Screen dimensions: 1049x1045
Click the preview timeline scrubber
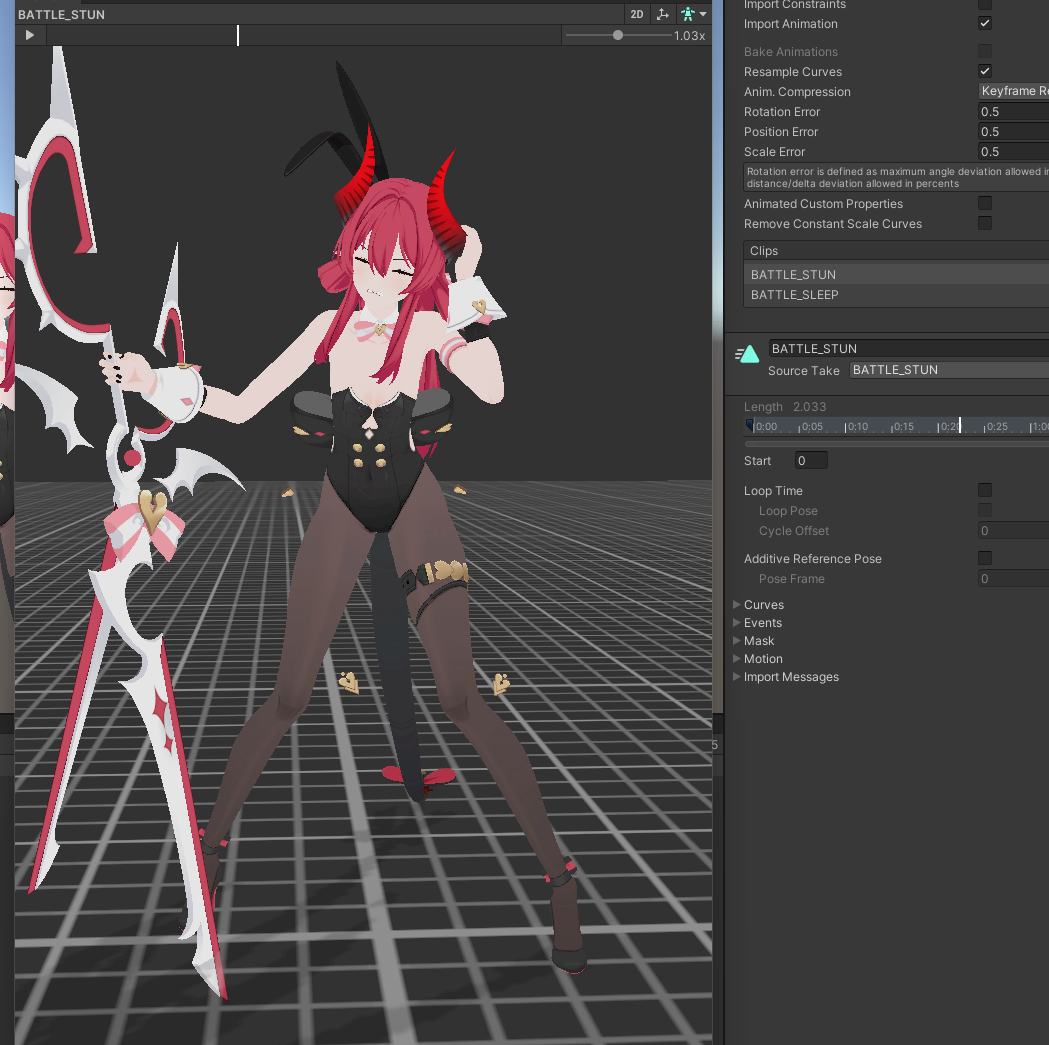point(237,35)
